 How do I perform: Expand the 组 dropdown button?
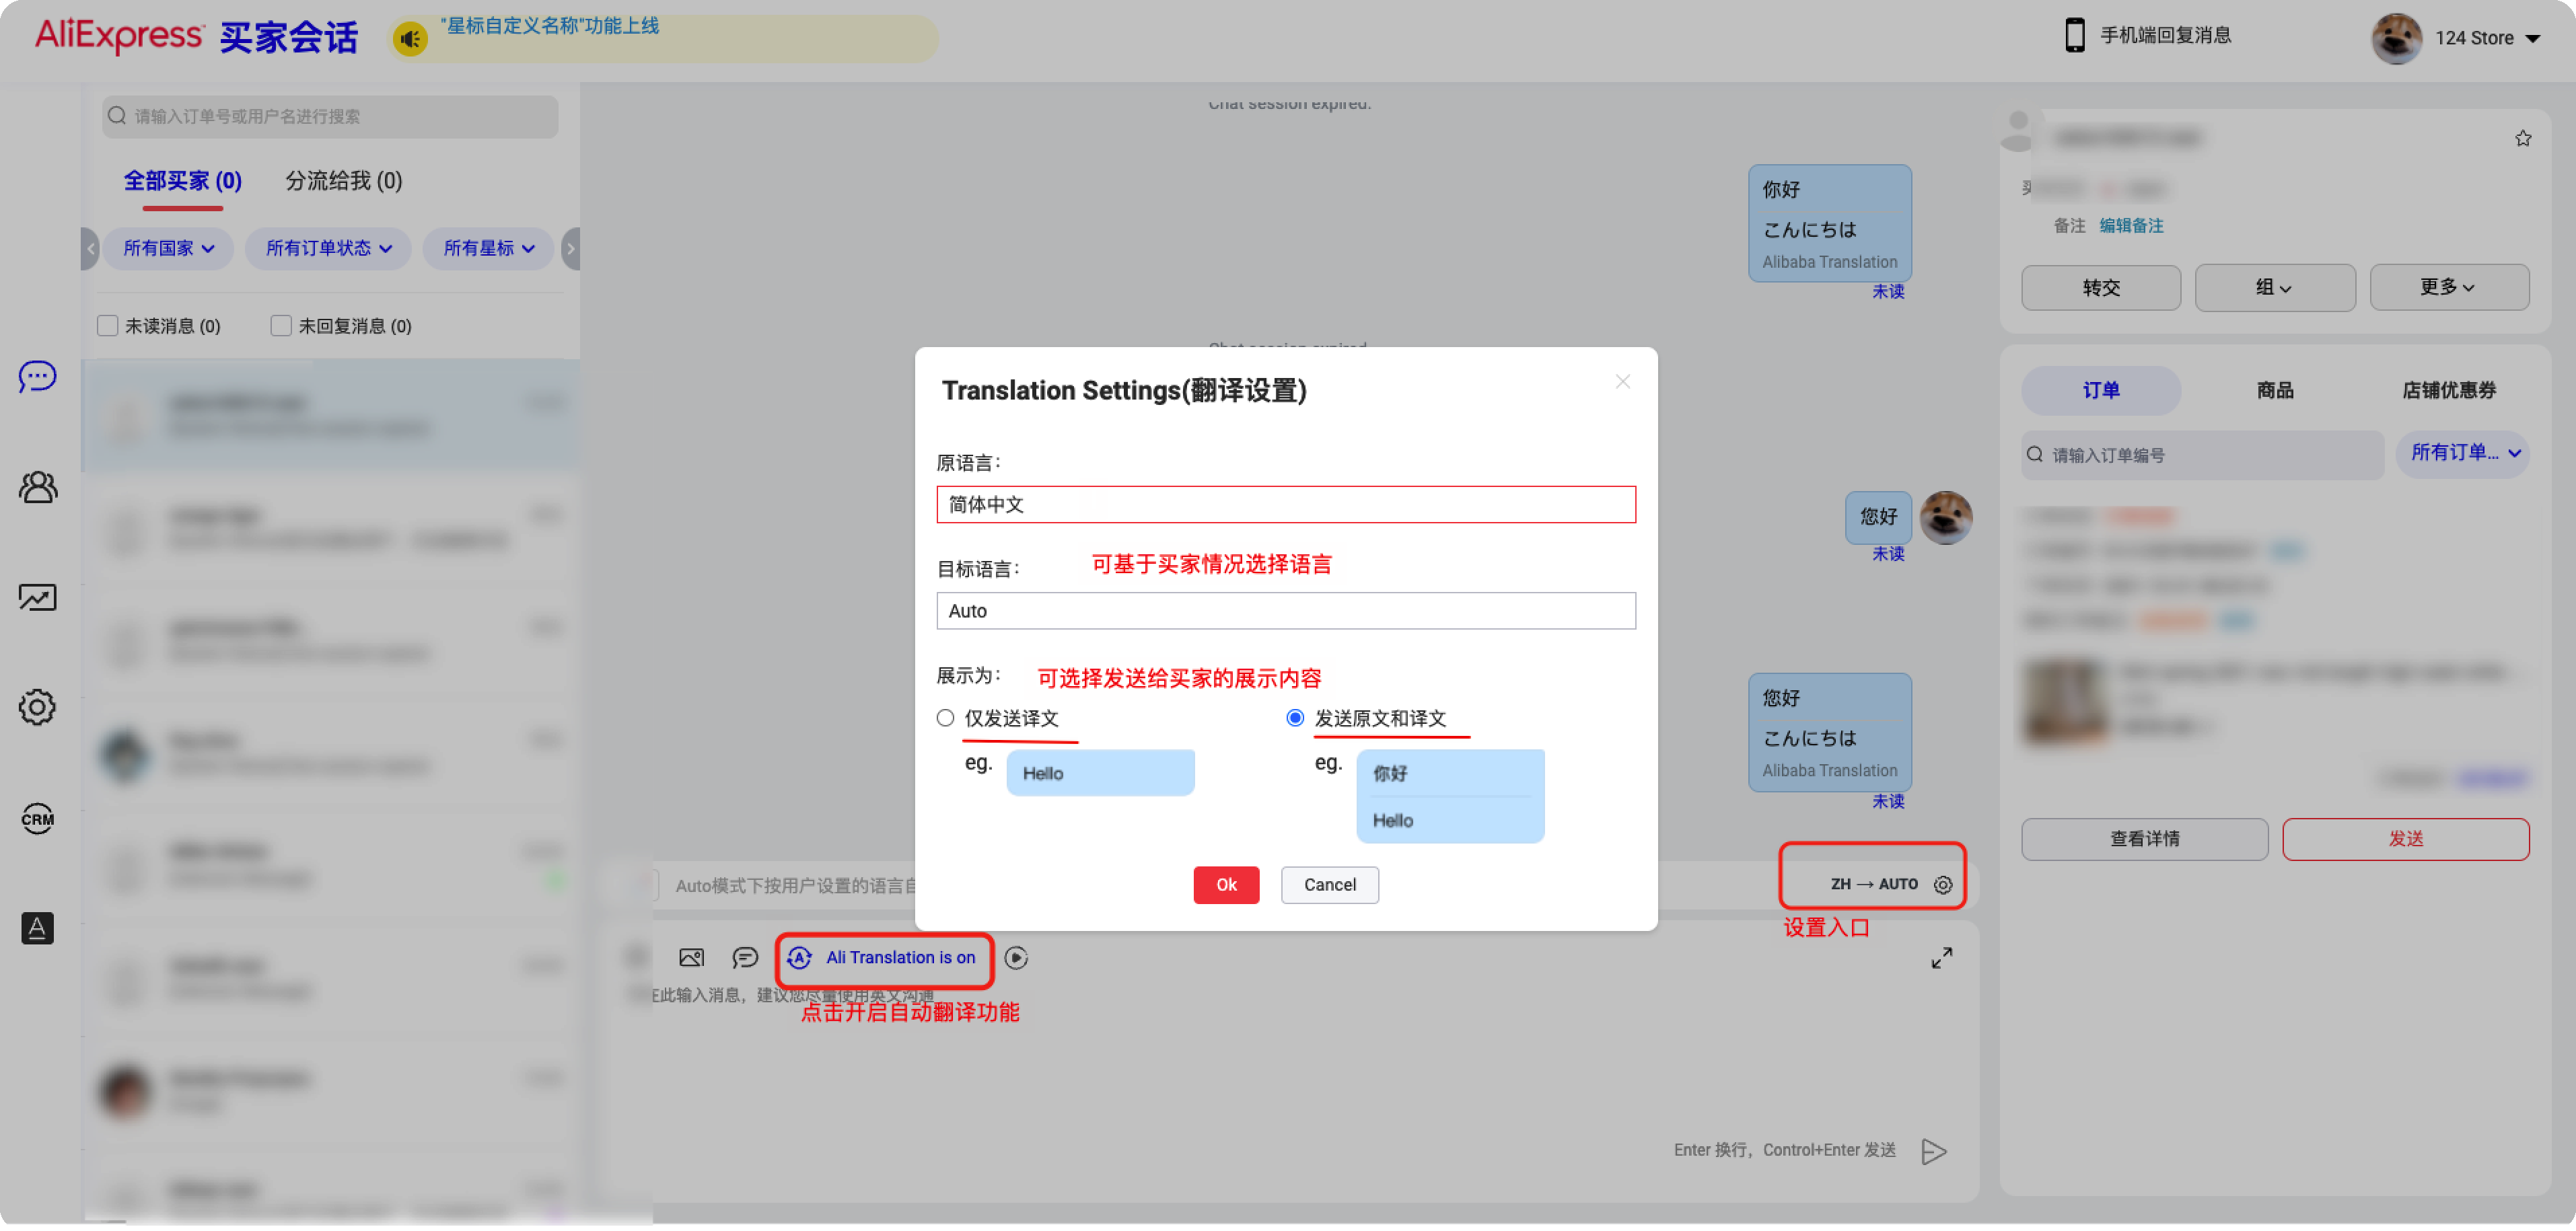coord(2275,288)
